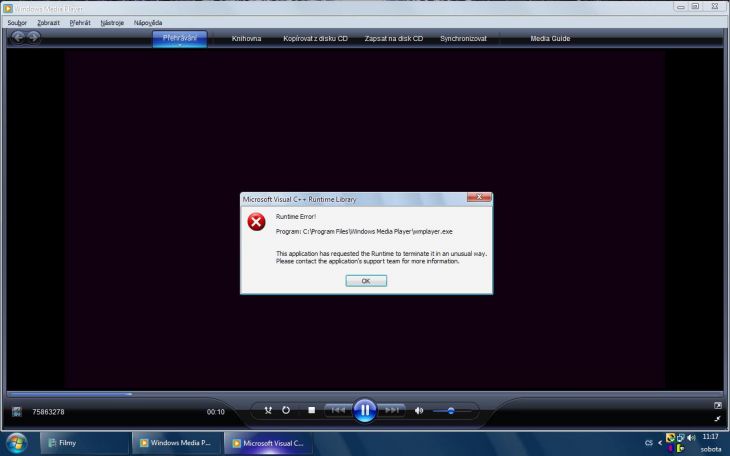This screenshot has width=730, height=456.
Task: Select the Přehrávání tab
Action: pos(180,39)
